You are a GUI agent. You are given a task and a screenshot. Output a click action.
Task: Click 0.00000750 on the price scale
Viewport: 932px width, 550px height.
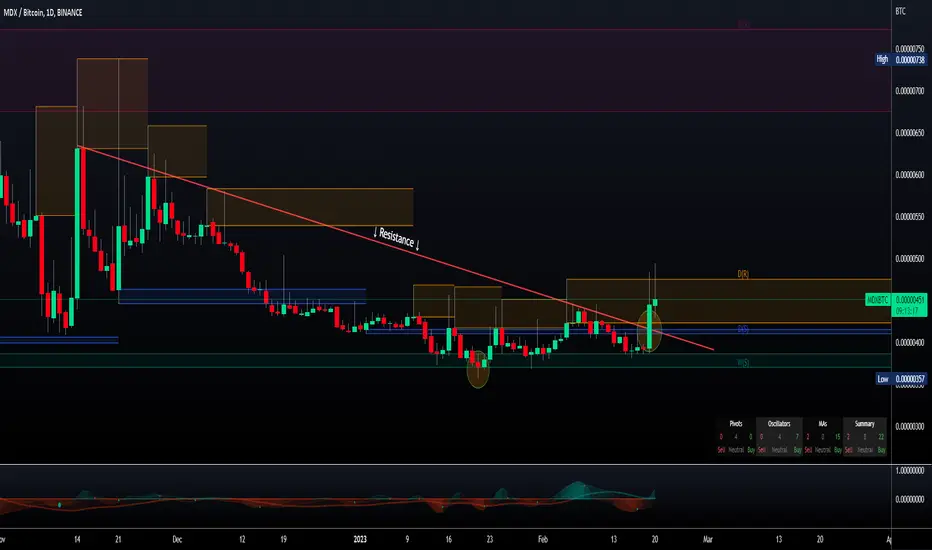(x=910, y=49)
